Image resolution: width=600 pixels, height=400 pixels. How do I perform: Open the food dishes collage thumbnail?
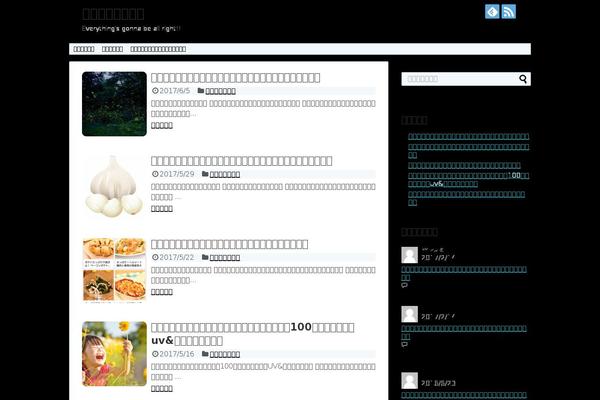[114, 270]
